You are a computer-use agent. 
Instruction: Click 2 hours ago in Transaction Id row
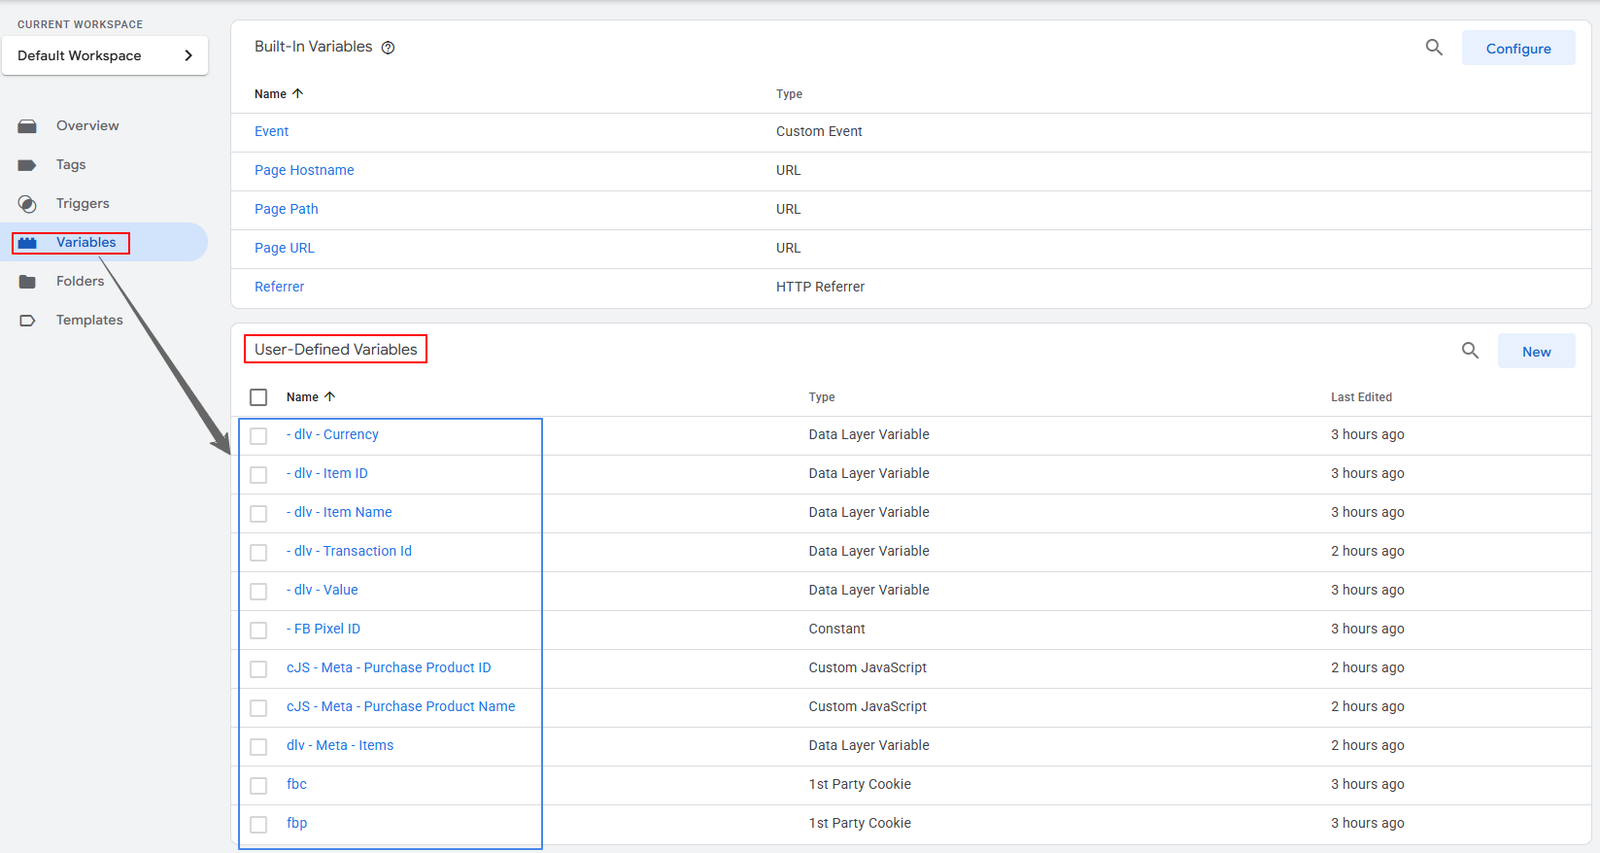[1367, 552]
